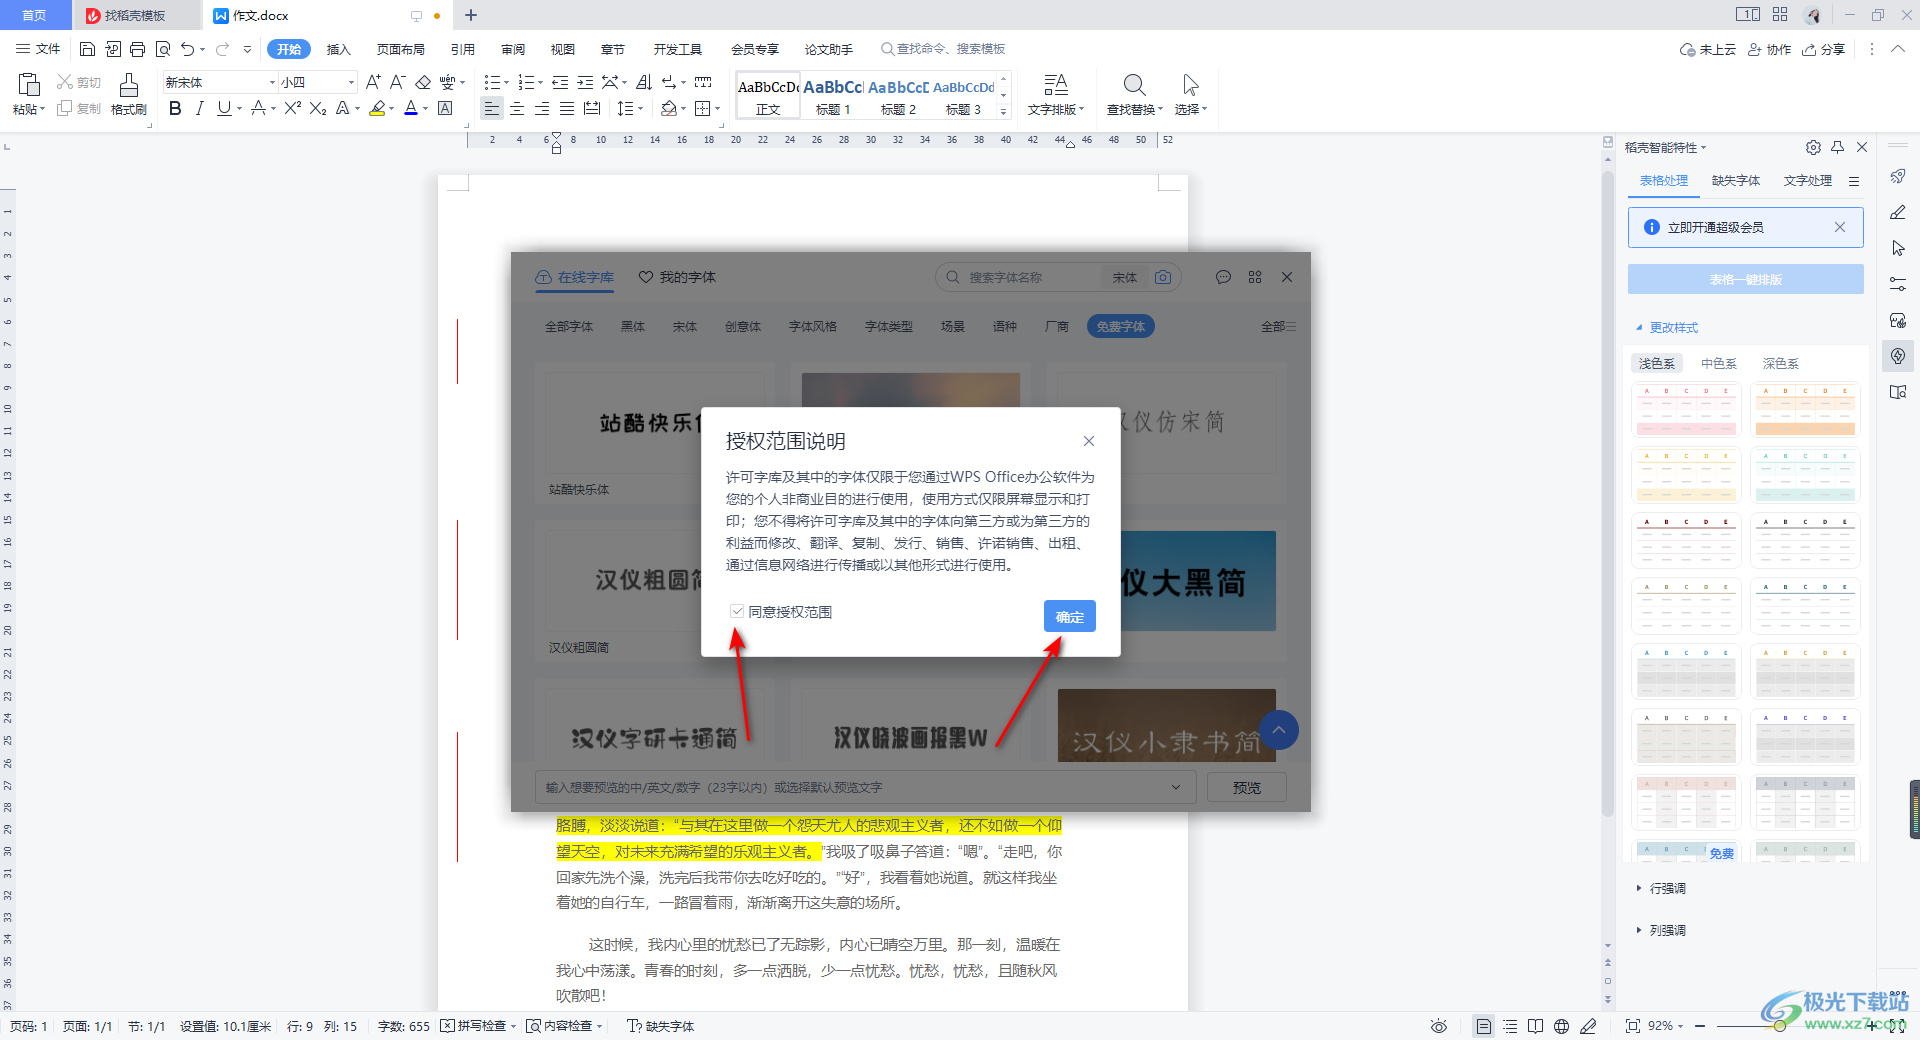This screenshot has height=1040, width=1920.
Task: Click the Print icon in quick toolbar
Action: tap(137, 49)
